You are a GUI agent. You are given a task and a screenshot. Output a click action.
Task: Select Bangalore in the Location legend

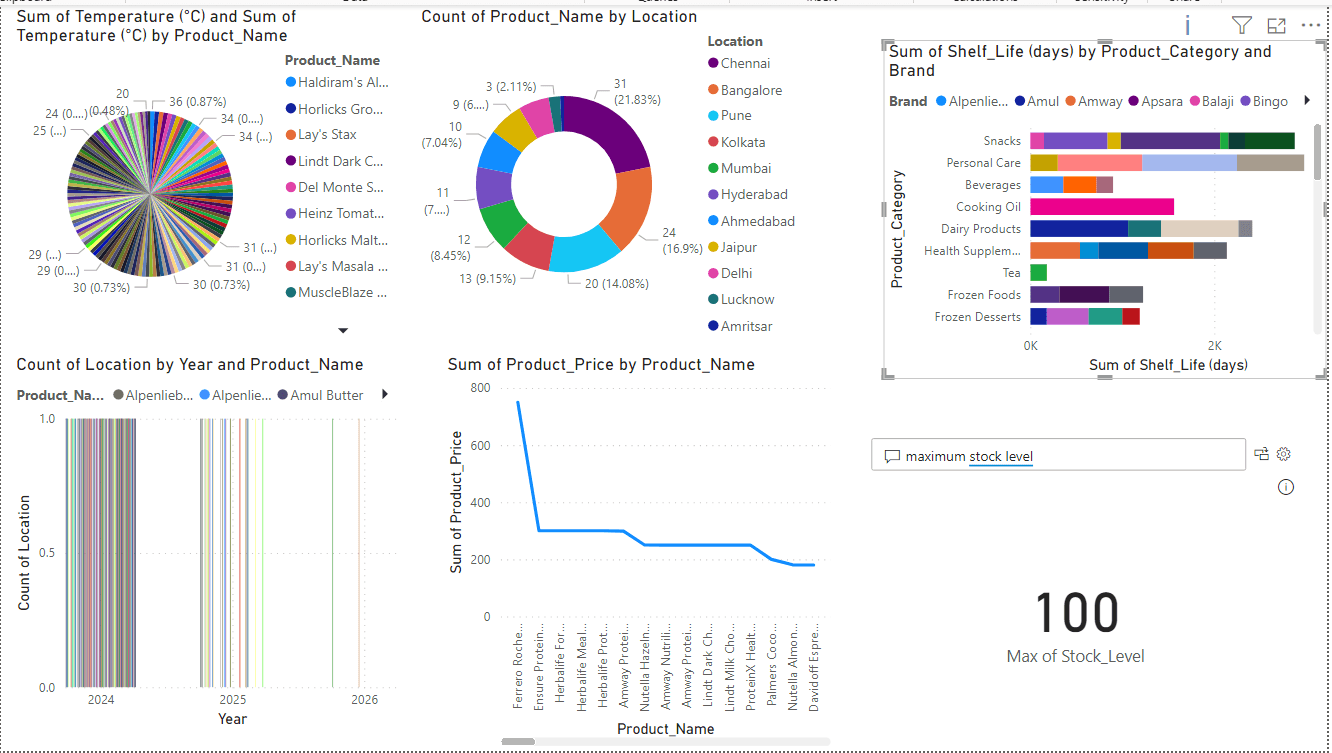pos(745,90)
